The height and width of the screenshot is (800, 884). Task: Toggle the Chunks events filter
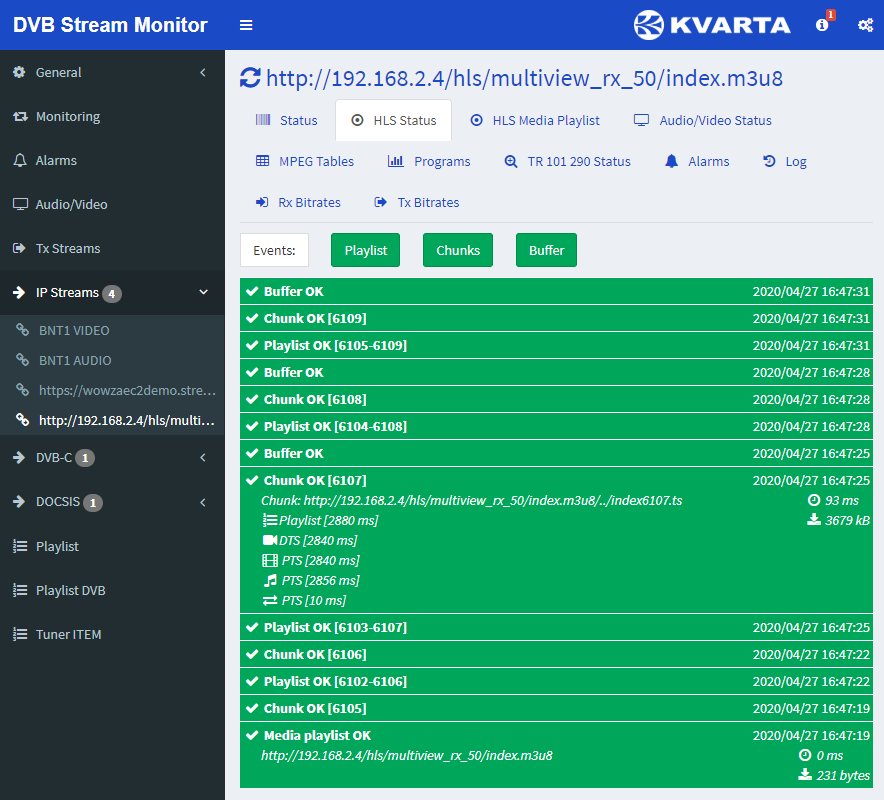458,250
